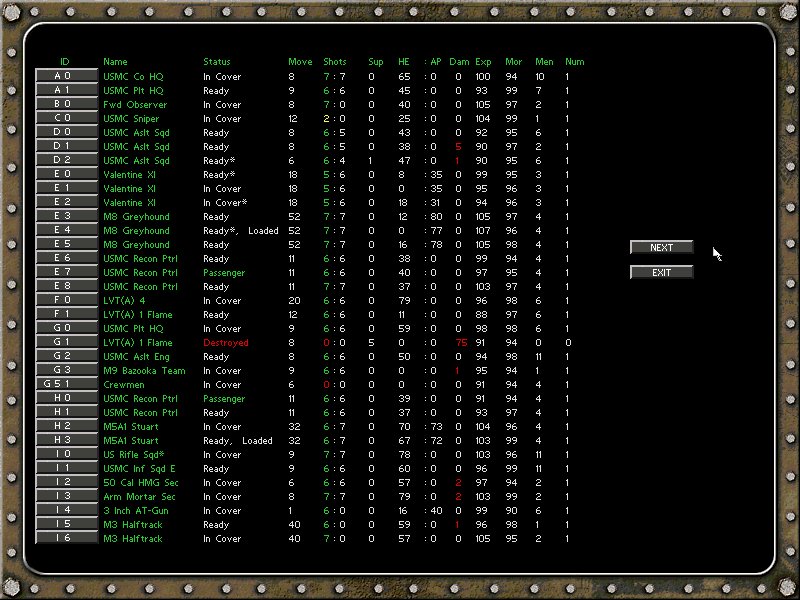
Task: Click the In Cover* status text
Action: (x=225, y=203)
